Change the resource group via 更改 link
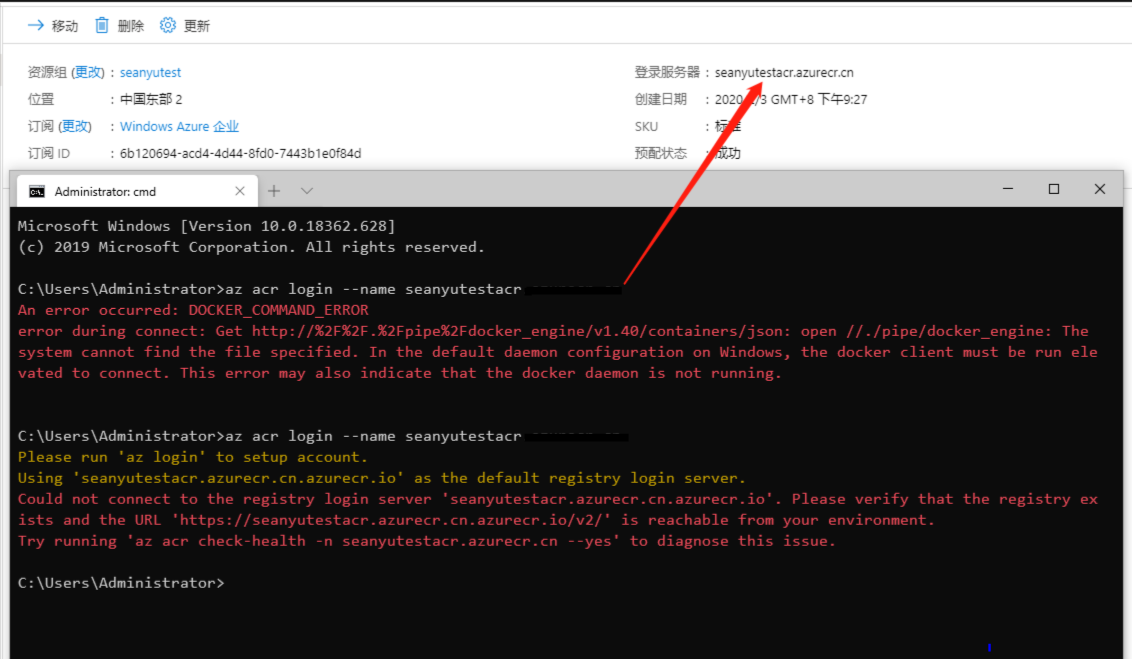The image size is (1132, 659). coord(88,72)
